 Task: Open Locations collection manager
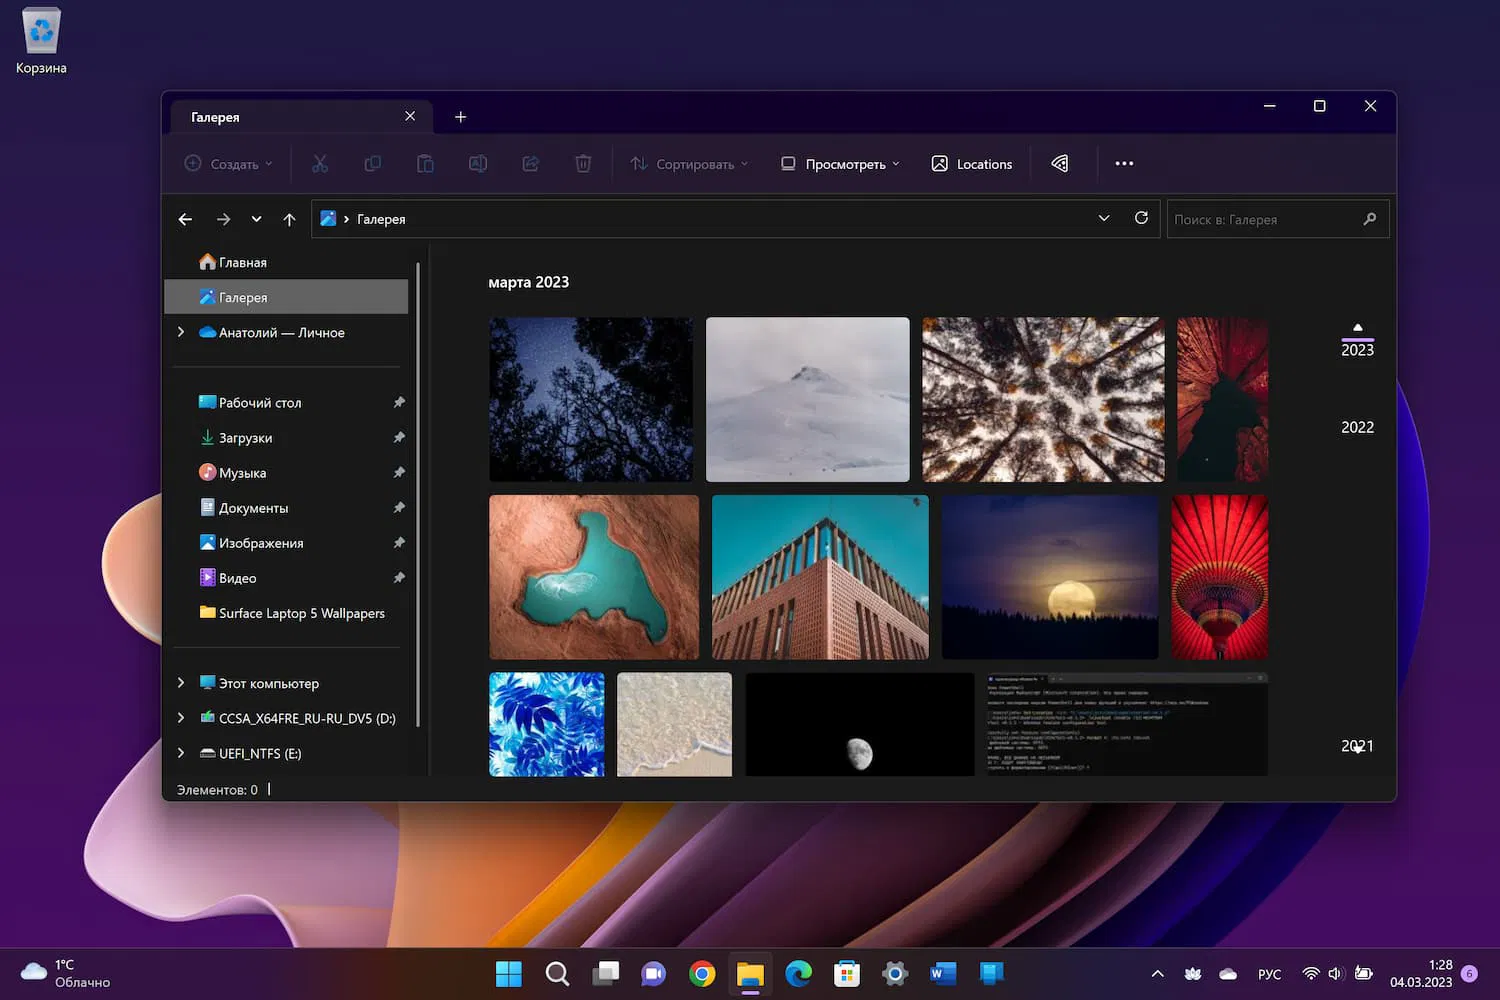972,164
